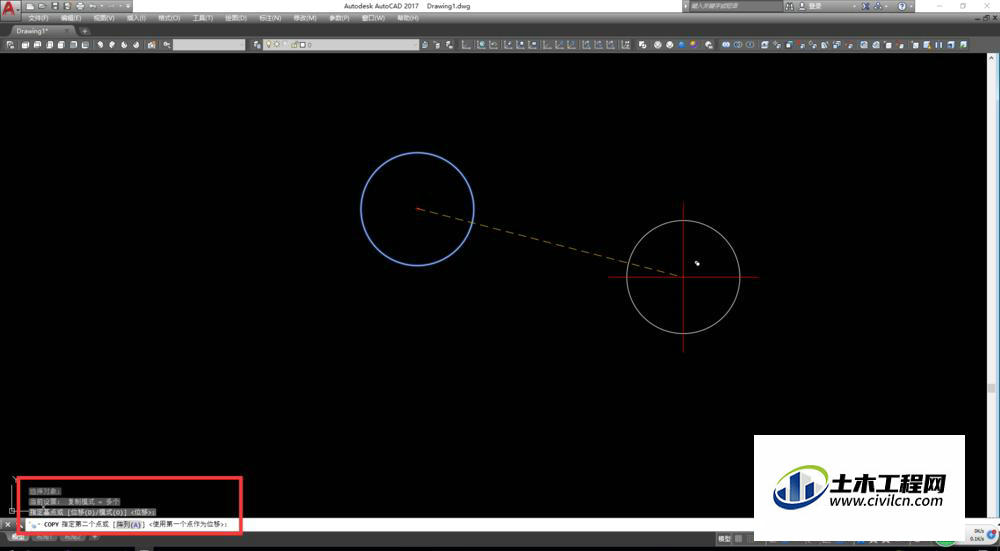Open the 格式(O) menu

(x=169, y=18)
